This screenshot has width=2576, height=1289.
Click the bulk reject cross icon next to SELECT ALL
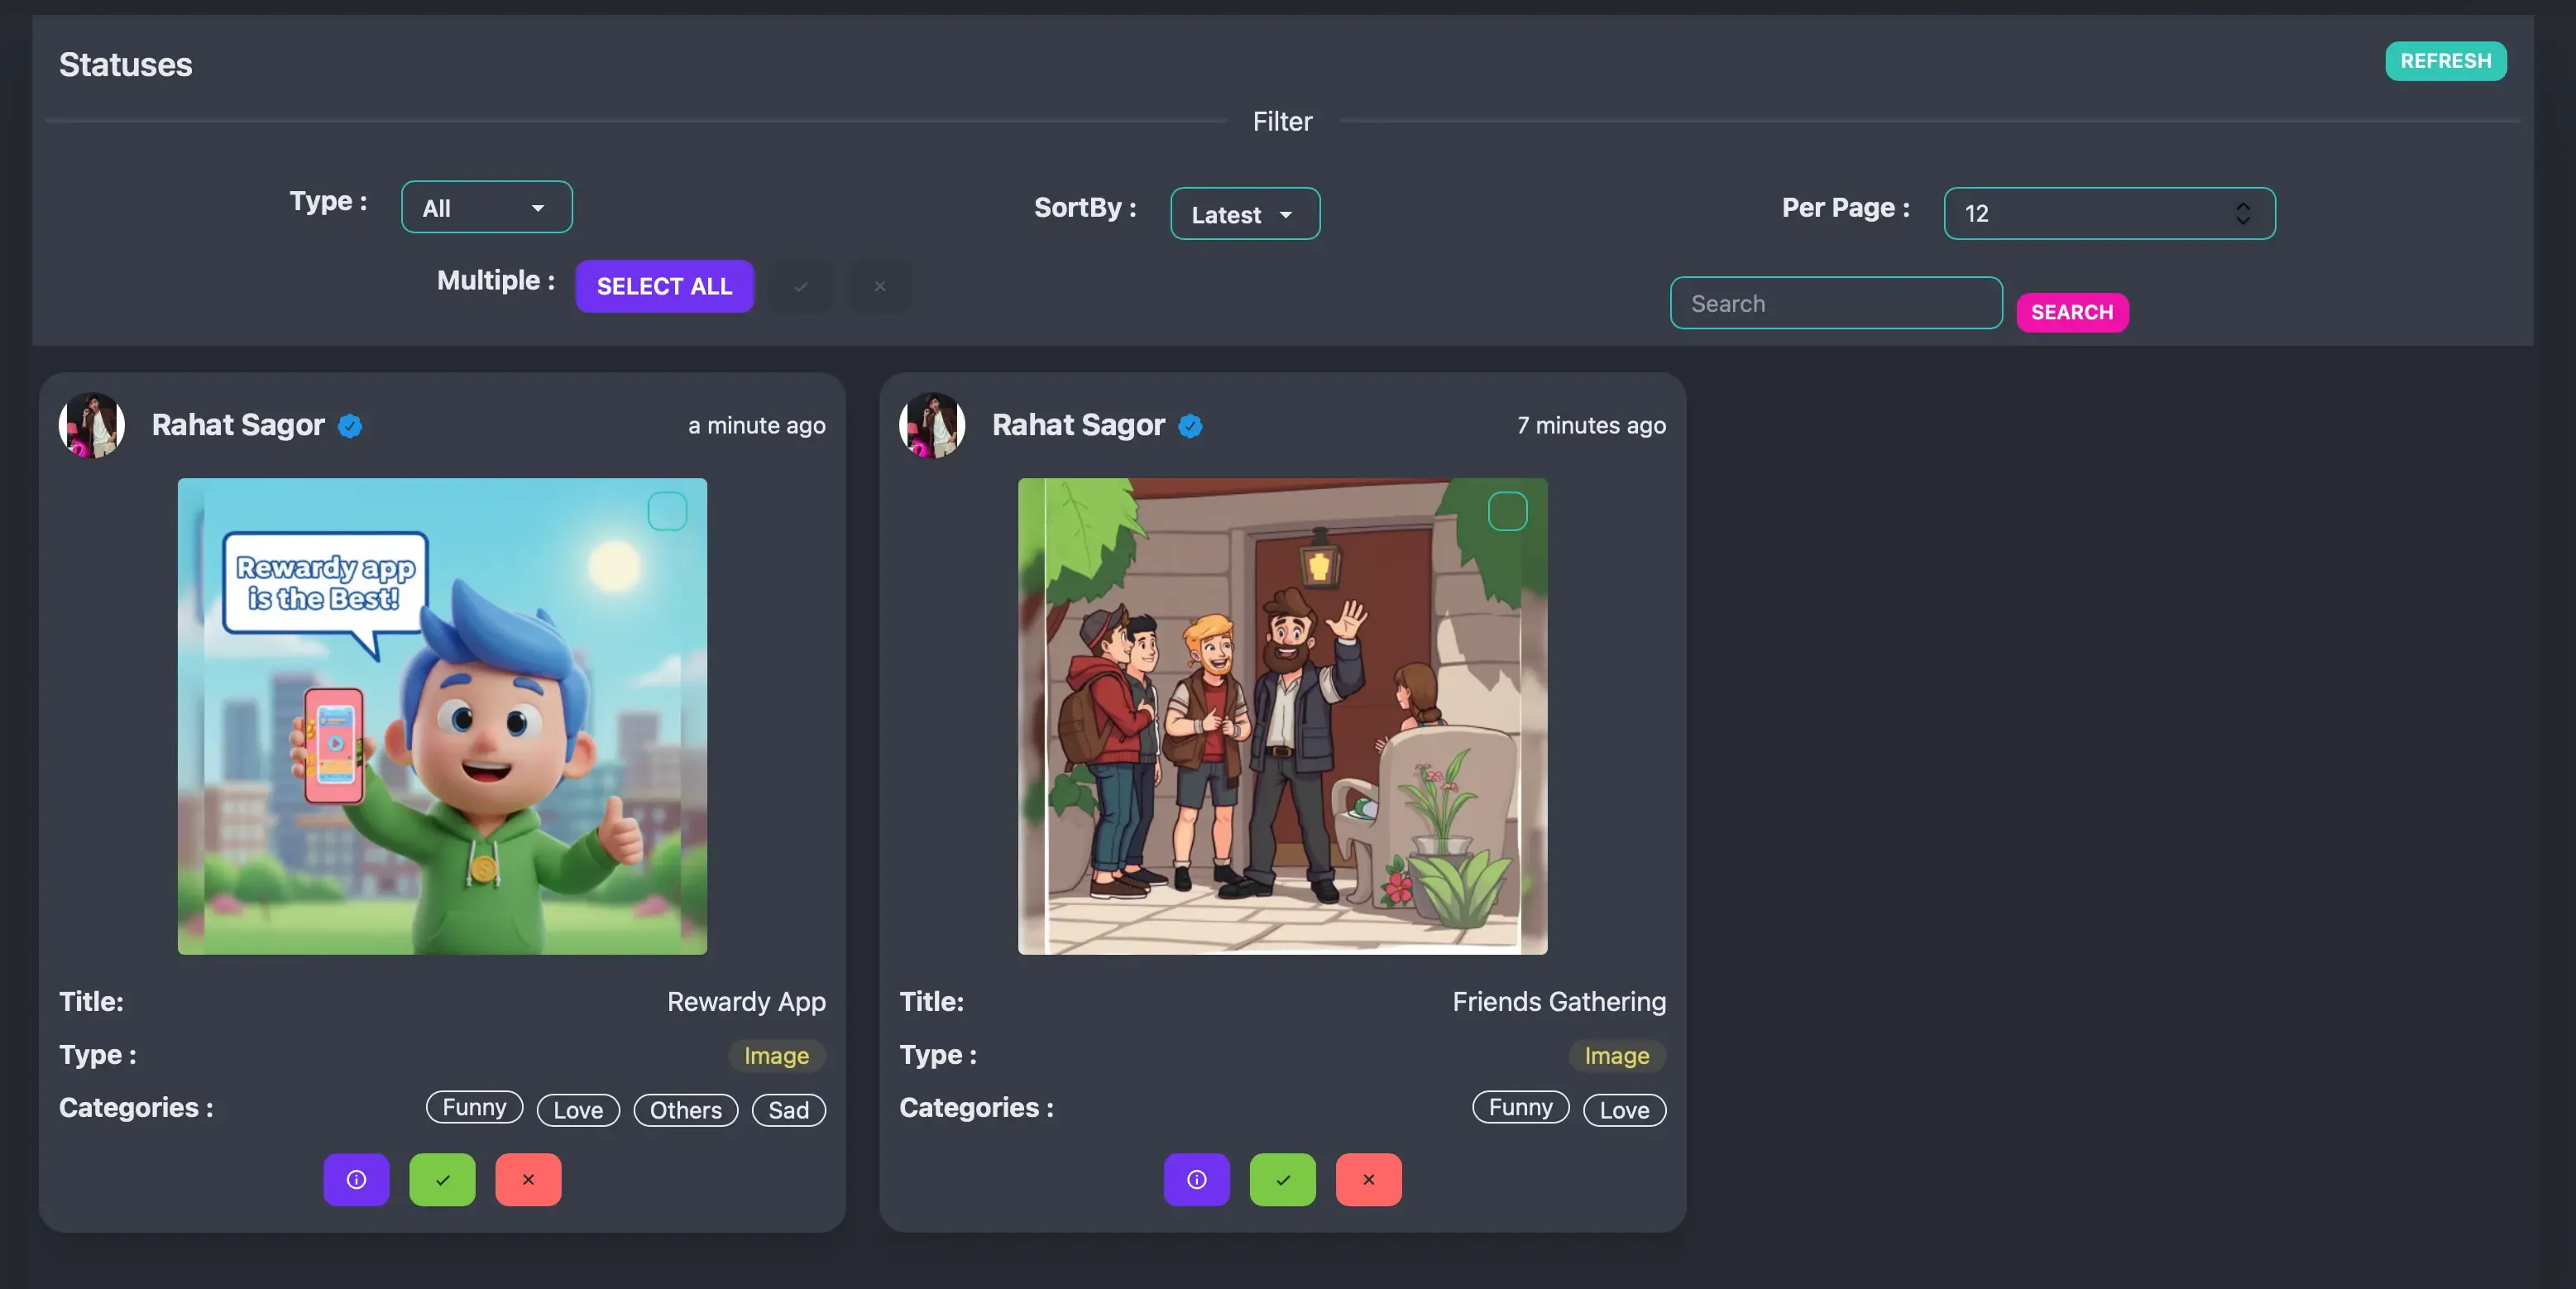click(879, 286)
